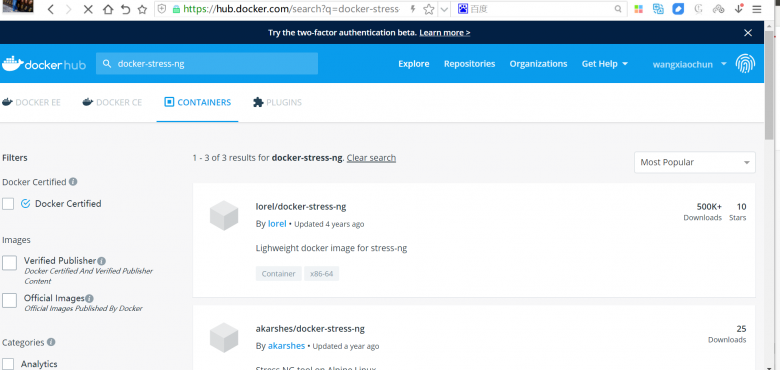Open the lorel publisher link
The height and width of the screenshot is (370, 780).
click(x=277, y=224)
